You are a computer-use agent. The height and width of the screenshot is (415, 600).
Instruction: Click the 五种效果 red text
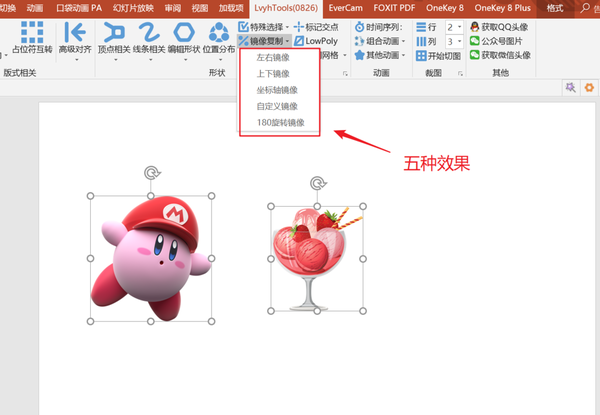pos(437,163)
